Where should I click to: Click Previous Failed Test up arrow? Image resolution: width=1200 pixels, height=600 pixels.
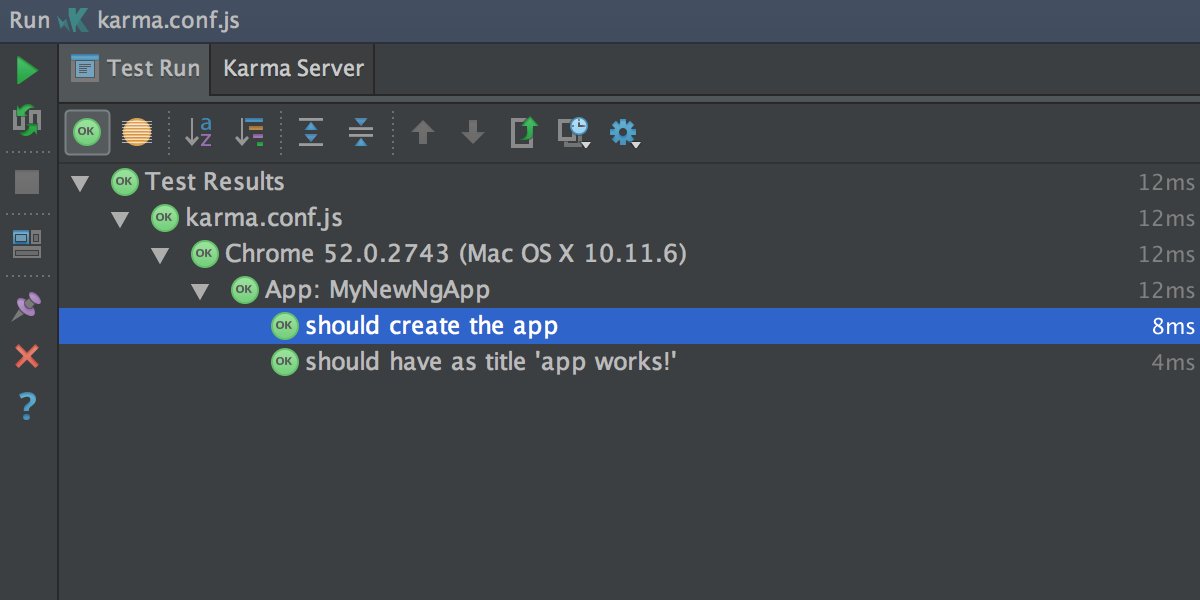[423, 131]
